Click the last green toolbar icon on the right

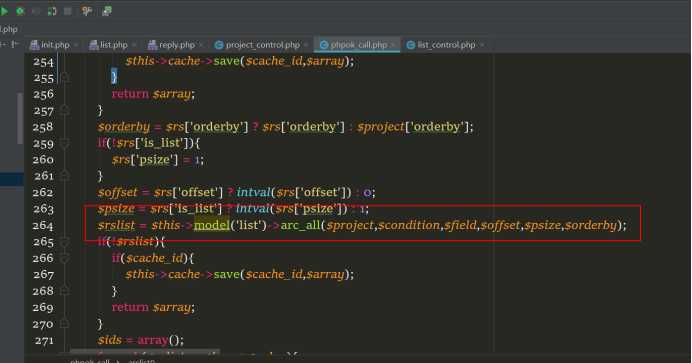(x=107, y=11)
